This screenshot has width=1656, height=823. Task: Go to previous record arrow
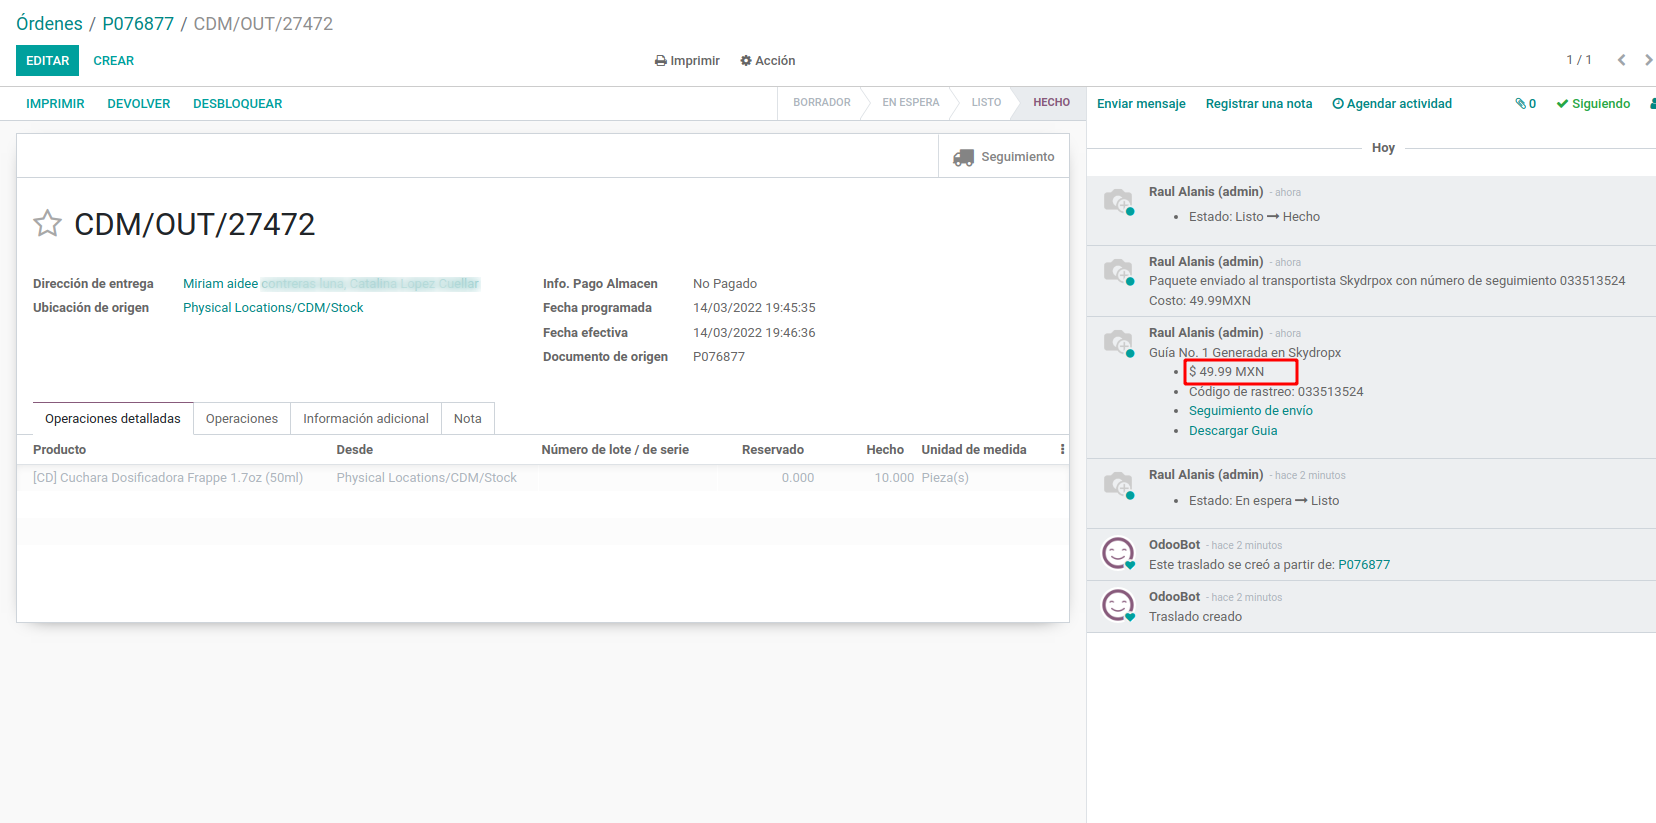pos(1621,60)
